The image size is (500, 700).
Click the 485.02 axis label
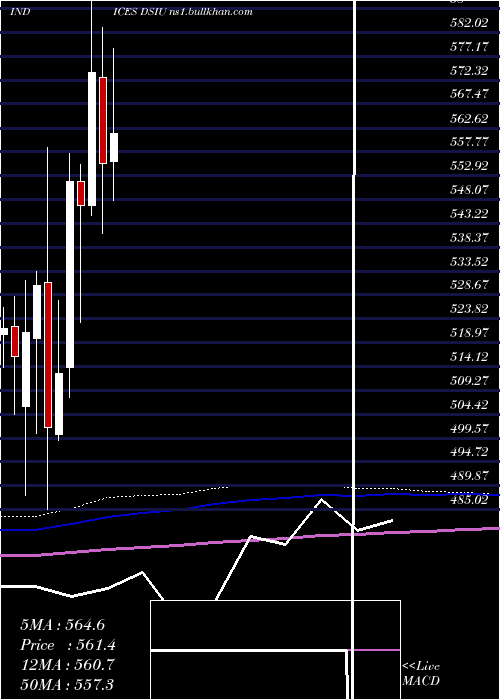468,500
